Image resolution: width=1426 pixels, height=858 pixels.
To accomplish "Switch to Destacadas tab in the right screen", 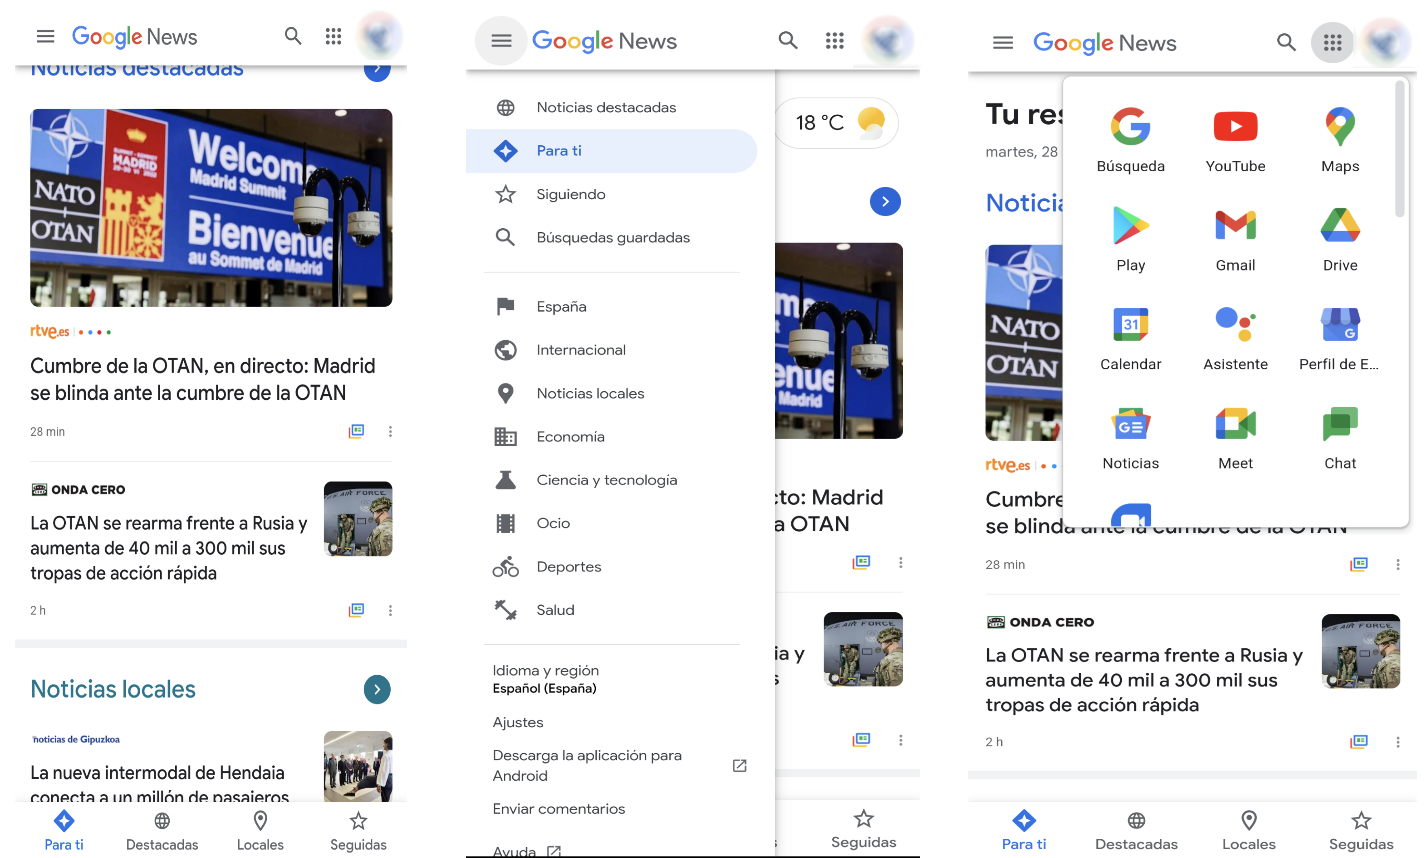I will pos(1136,831).
